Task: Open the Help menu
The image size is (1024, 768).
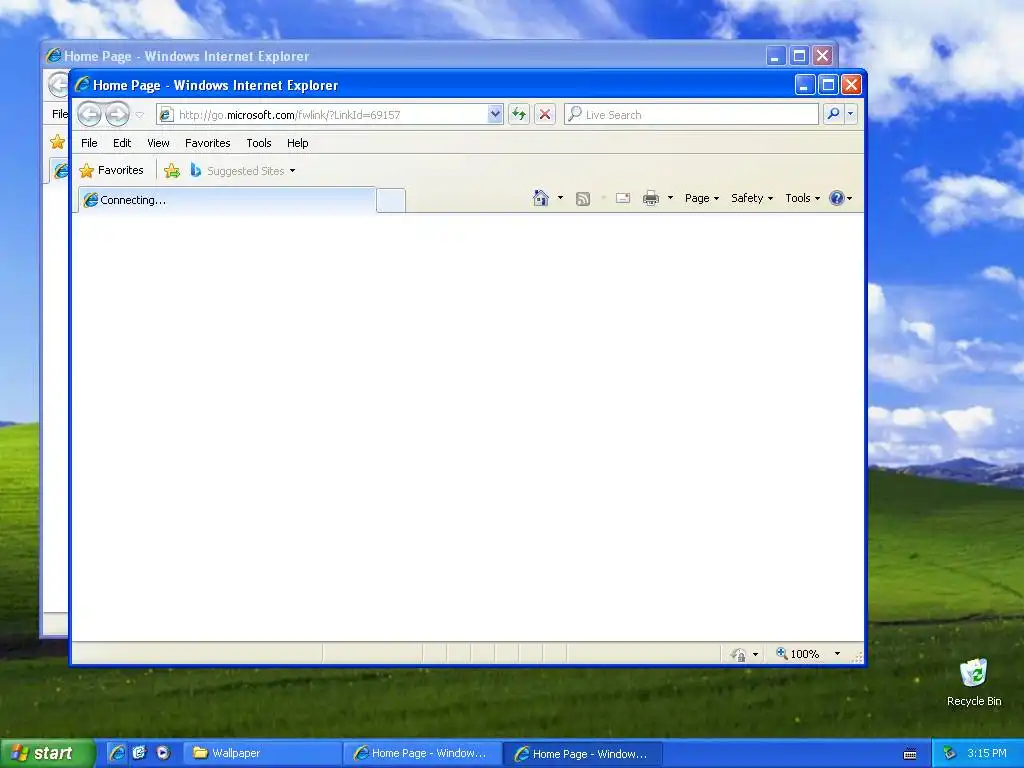Action: point(297,143)
